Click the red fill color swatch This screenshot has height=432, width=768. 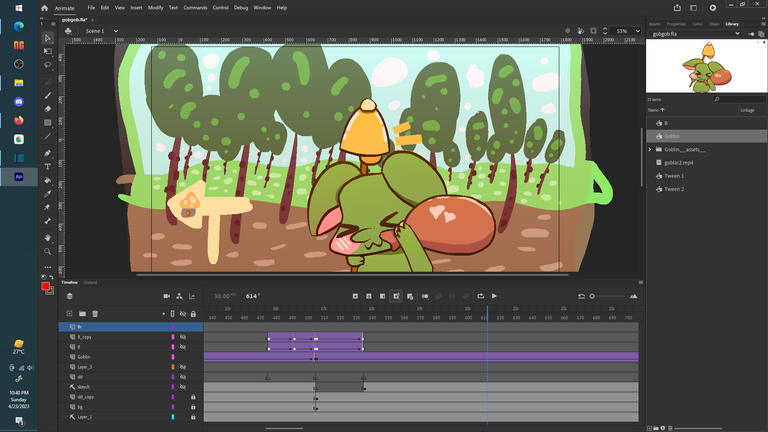point(46,286)
